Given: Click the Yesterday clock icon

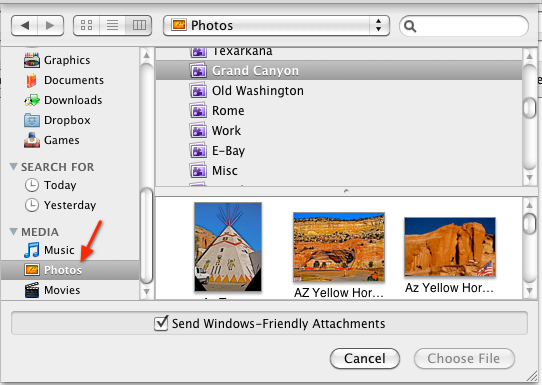Looking at the screenshot, I should click(32, 205).
